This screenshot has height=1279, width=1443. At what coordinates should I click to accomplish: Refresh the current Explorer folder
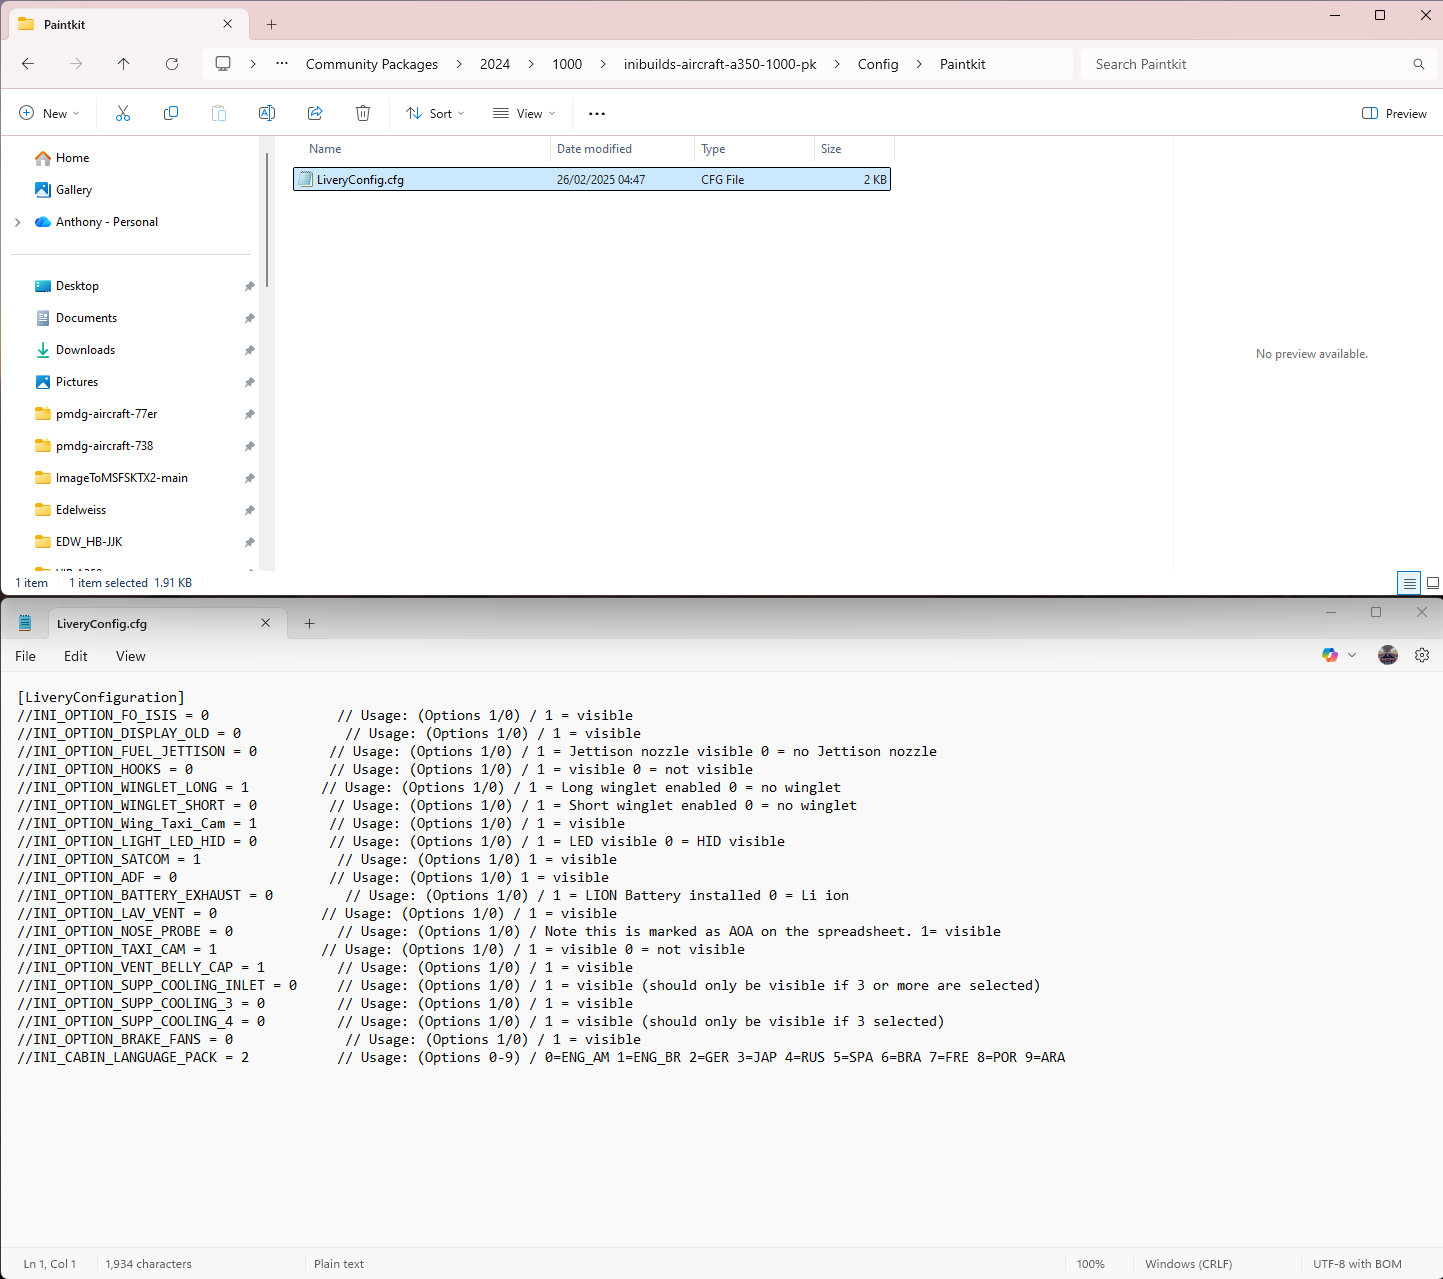(x=172, y=64)
